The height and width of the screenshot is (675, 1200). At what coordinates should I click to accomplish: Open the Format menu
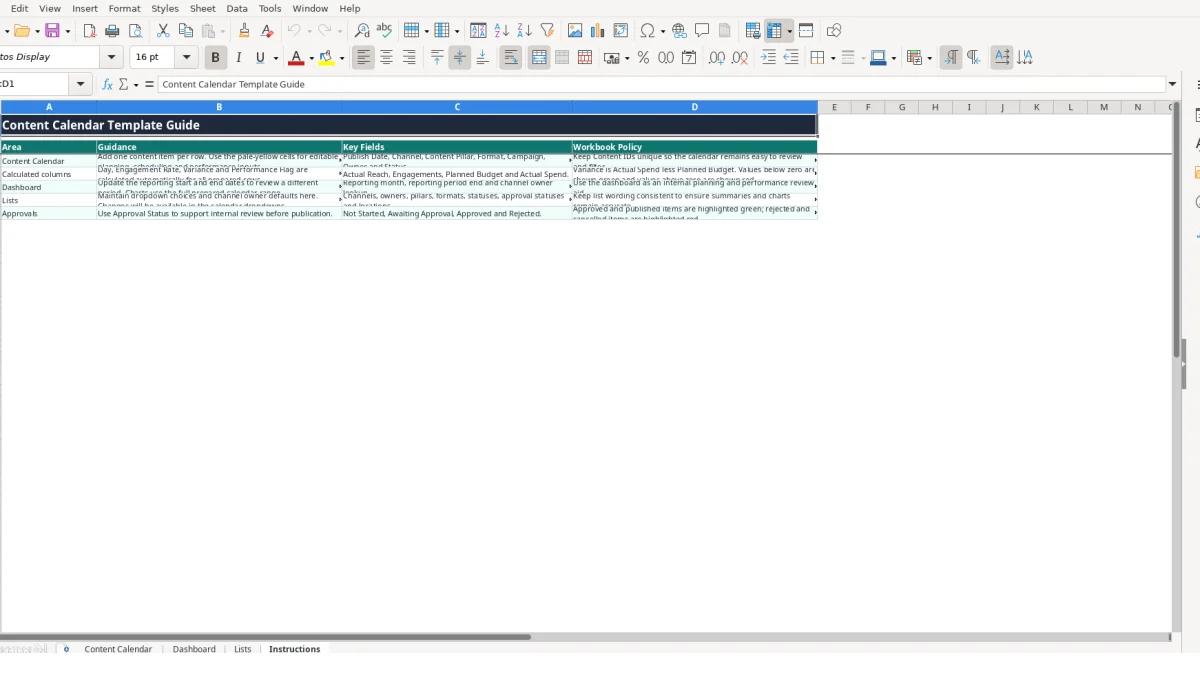pos(125,8)
